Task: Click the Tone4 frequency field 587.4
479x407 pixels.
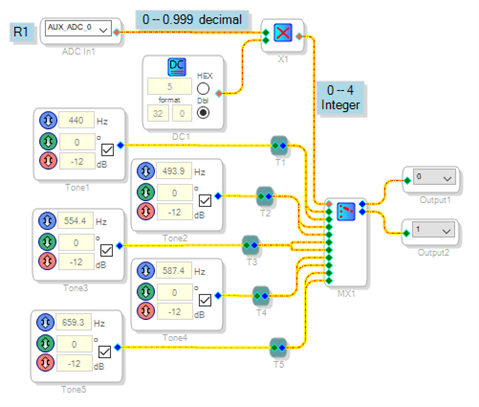Action: pos(174,271)
